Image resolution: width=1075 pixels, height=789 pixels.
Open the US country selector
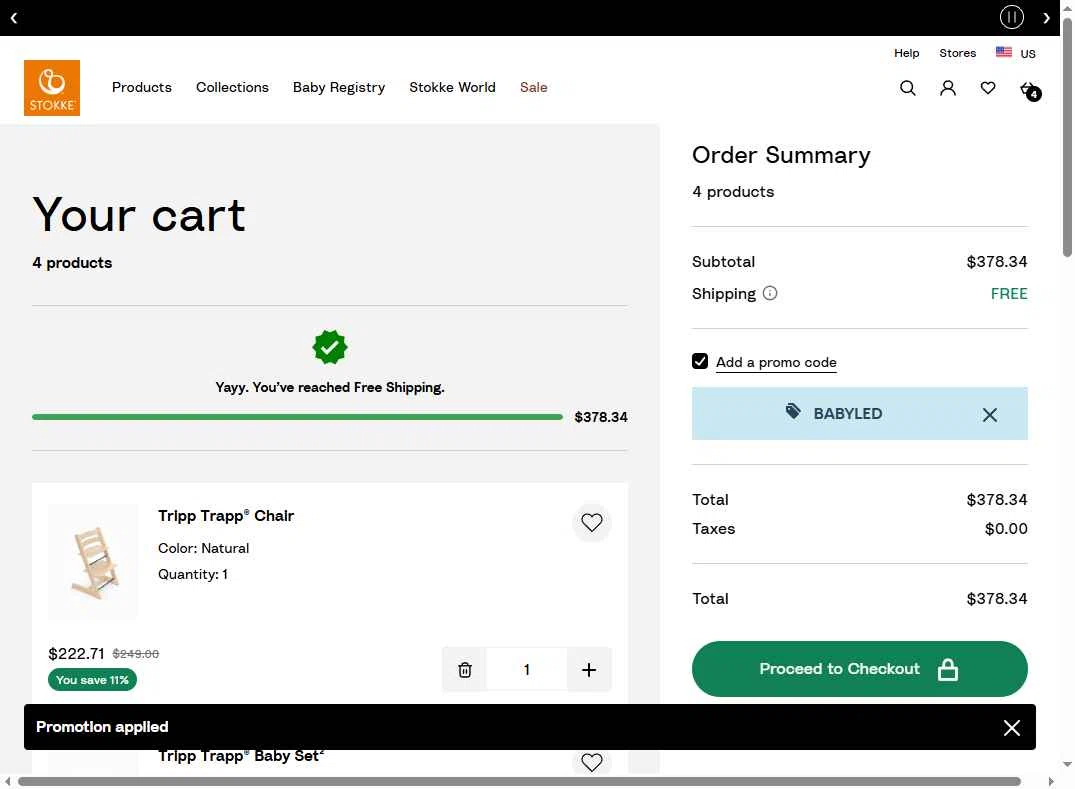coord(1015,53)
